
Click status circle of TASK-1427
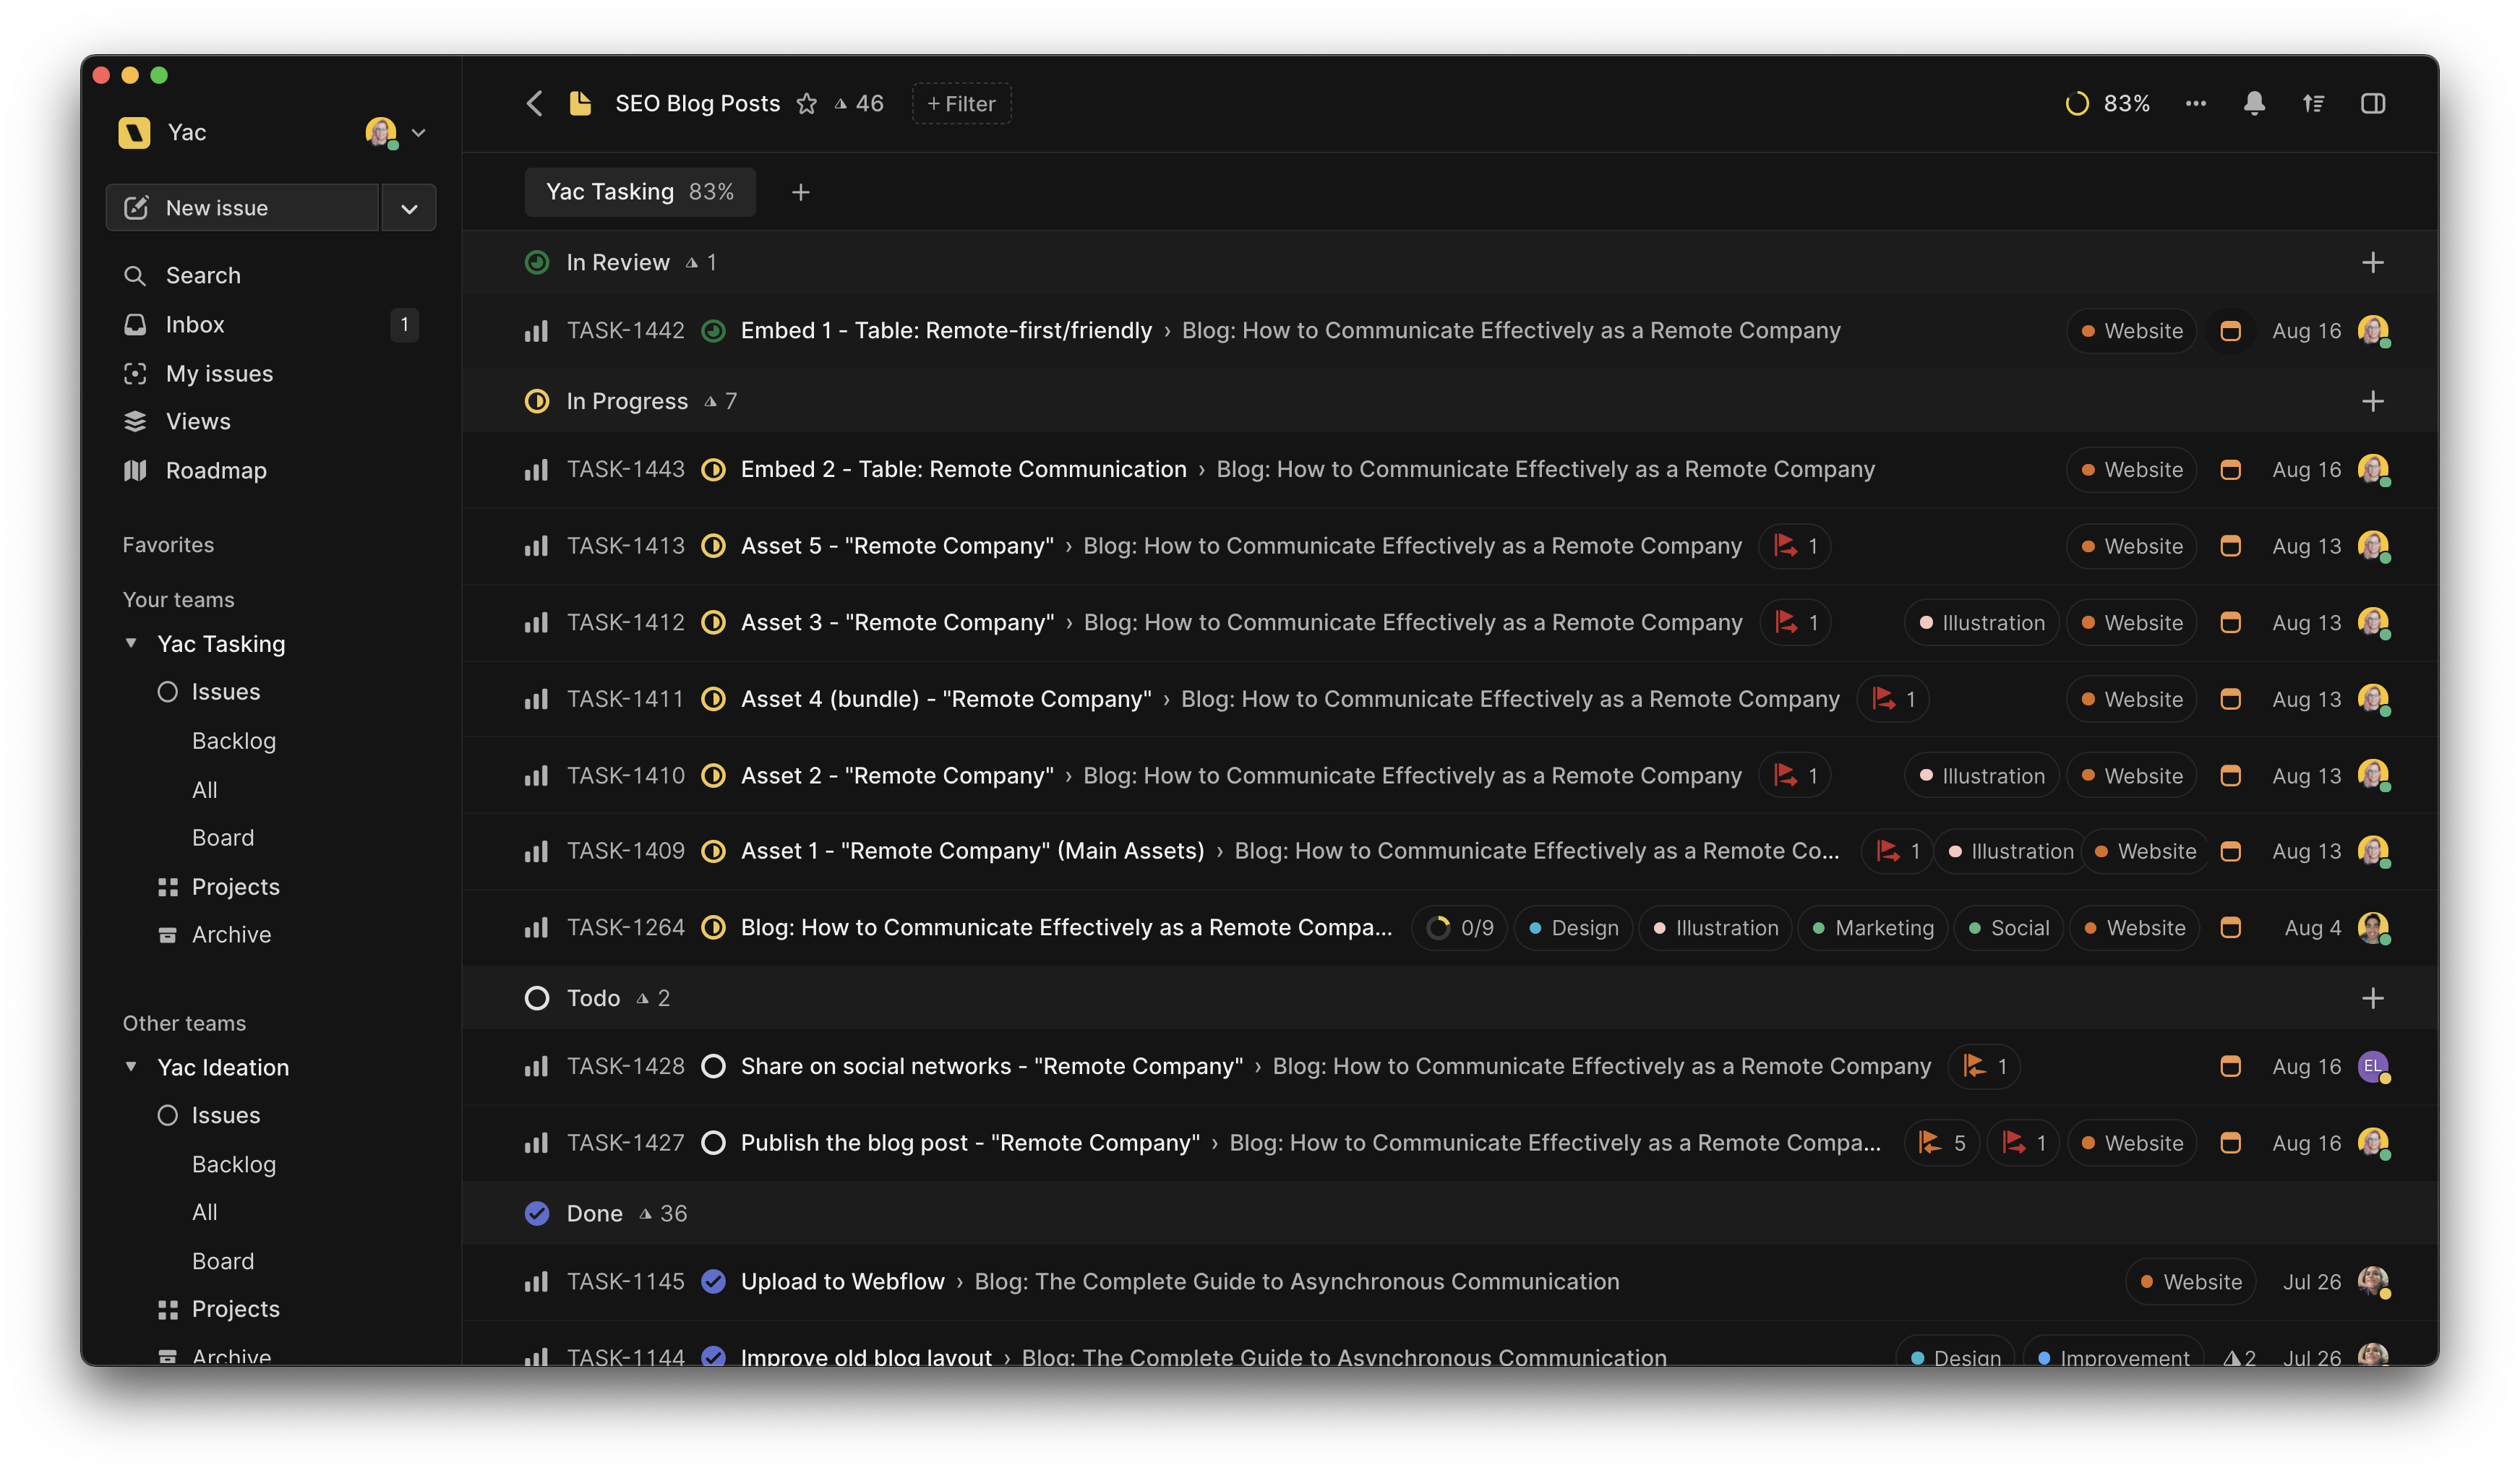[713, 1142]
